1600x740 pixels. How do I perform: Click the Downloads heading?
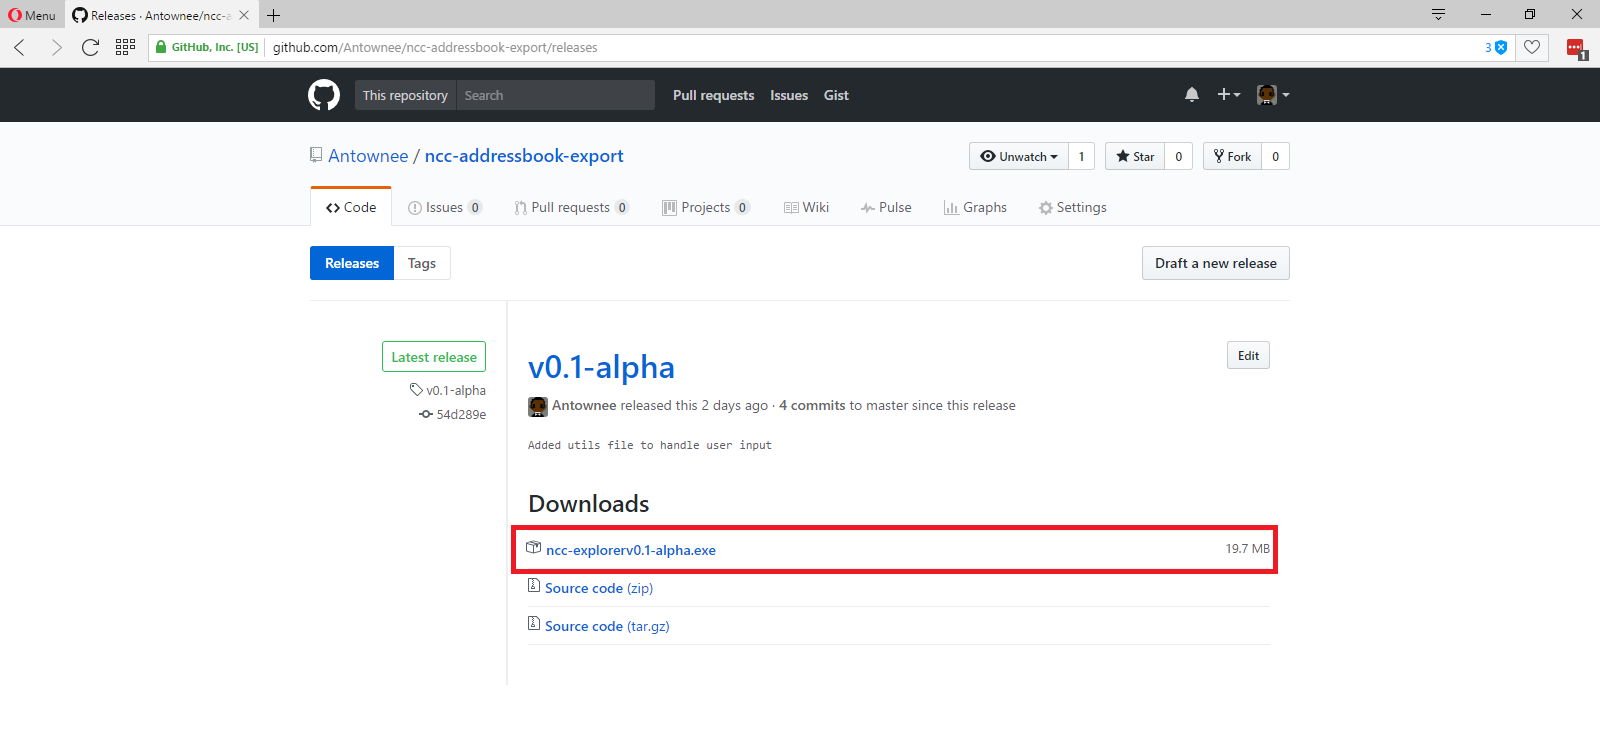pyautogui.click(x=589, y=503)
